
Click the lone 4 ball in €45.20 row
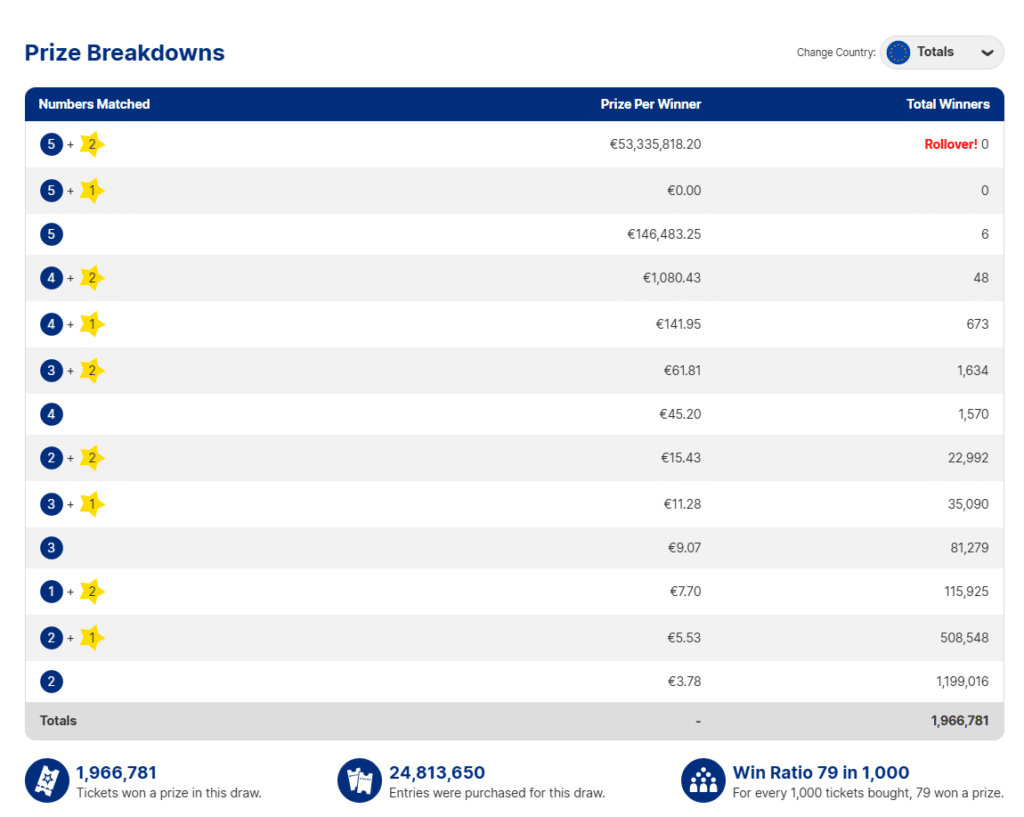tap(52, 414)
